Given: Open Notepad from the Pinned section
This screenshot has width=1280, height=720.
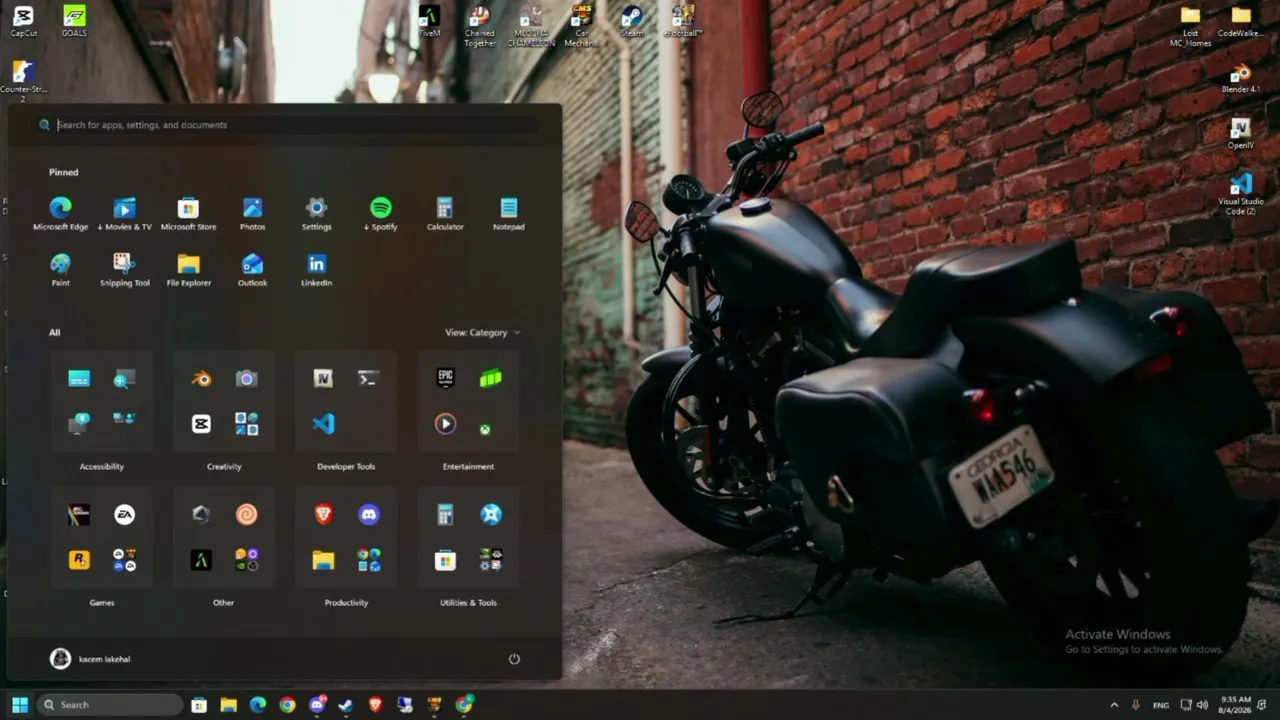Looking at the screenshot, I should point(508,214).
